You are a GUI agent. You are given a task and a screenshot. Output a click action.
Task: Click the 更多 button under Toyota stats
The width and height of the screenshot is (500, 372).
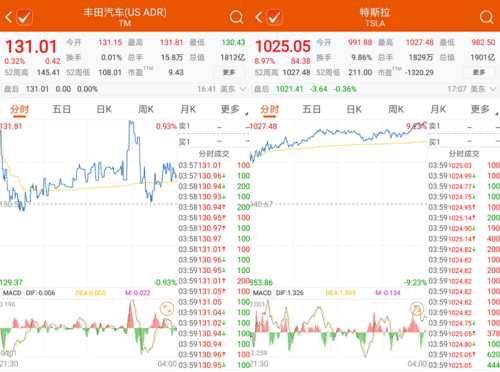point(229,72)
